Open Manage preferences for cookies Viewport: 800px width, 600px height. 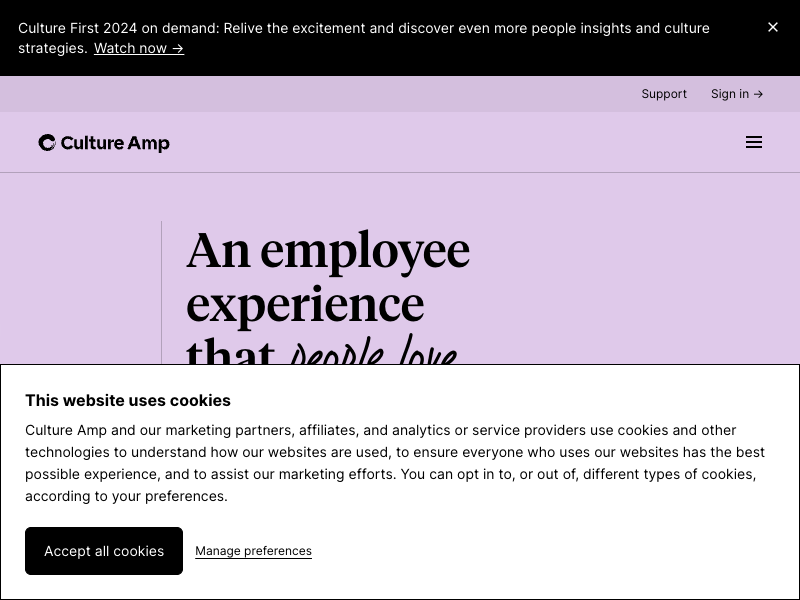point(254,551)
